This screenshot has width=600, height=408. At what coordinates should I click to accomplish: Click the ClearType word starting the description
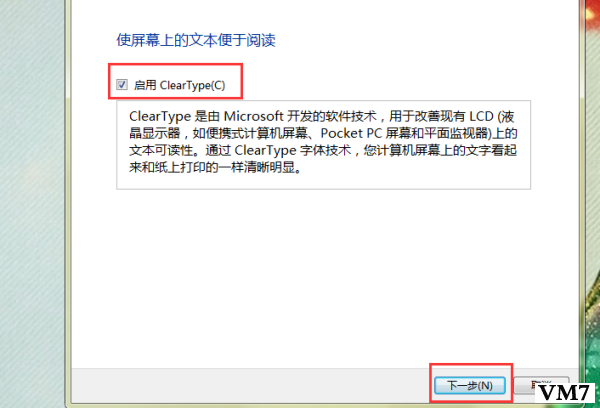click(x=160, y=116)
